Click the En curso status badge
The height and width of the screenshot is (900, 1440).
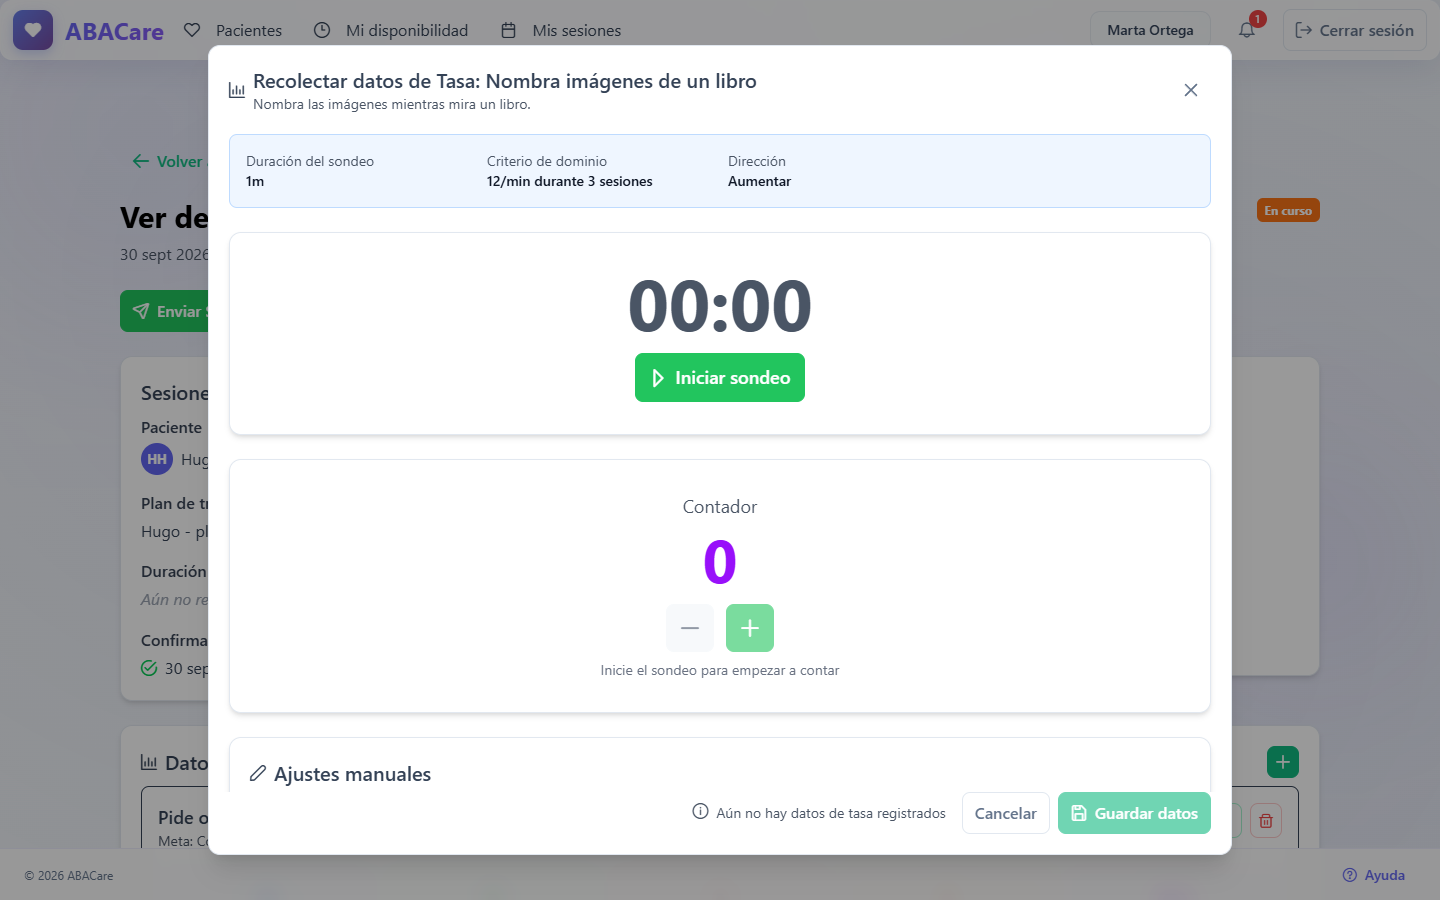click(1288, 210)
